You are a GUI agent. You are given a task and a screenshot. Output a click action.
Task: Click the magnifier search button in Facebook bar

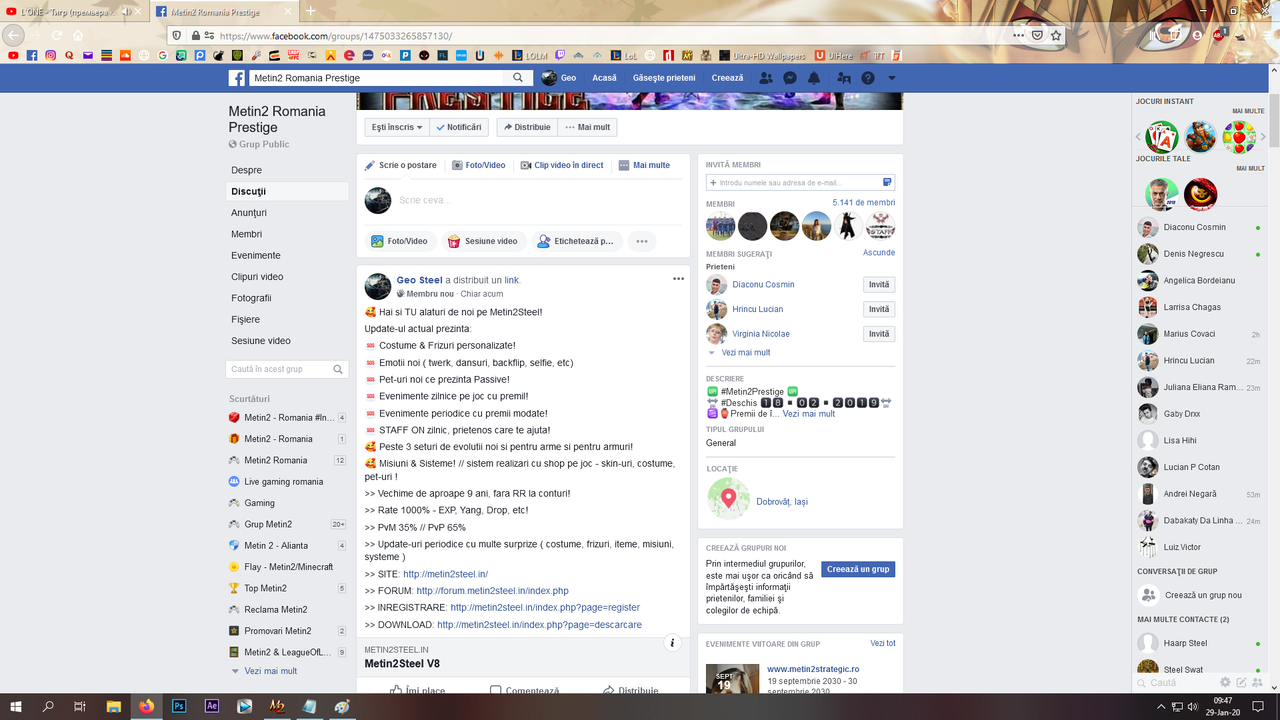point(518,78)
